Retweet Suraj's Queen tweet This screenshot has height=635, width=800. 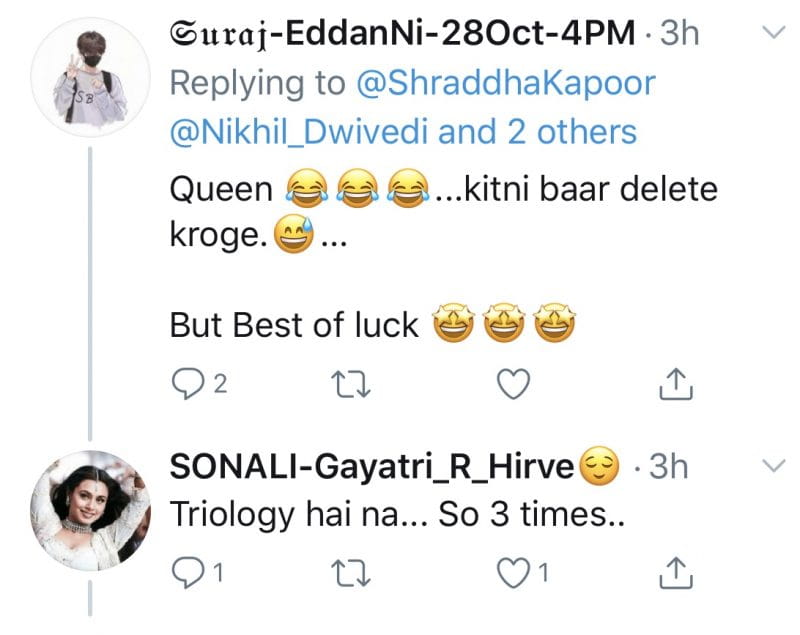[351, 384]
